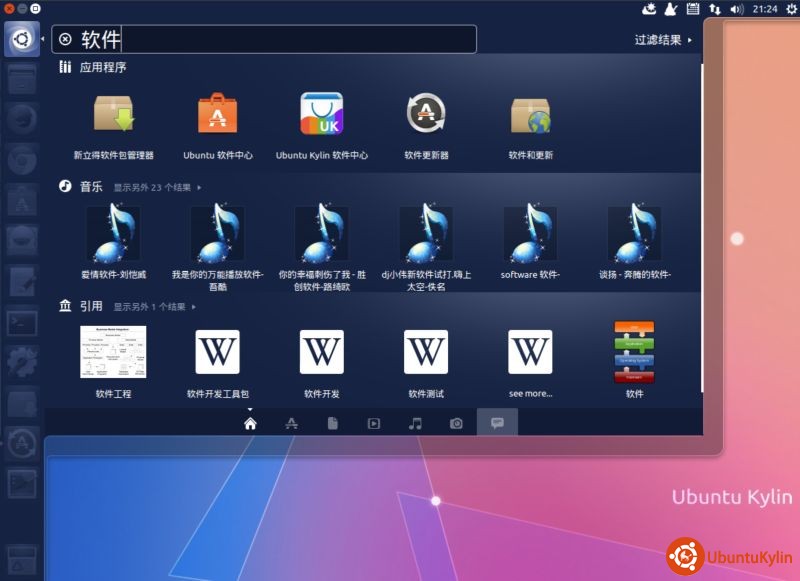Expand 显示另外 23 个结果 for music
The image size is (800, 581).
click(157, 187)
